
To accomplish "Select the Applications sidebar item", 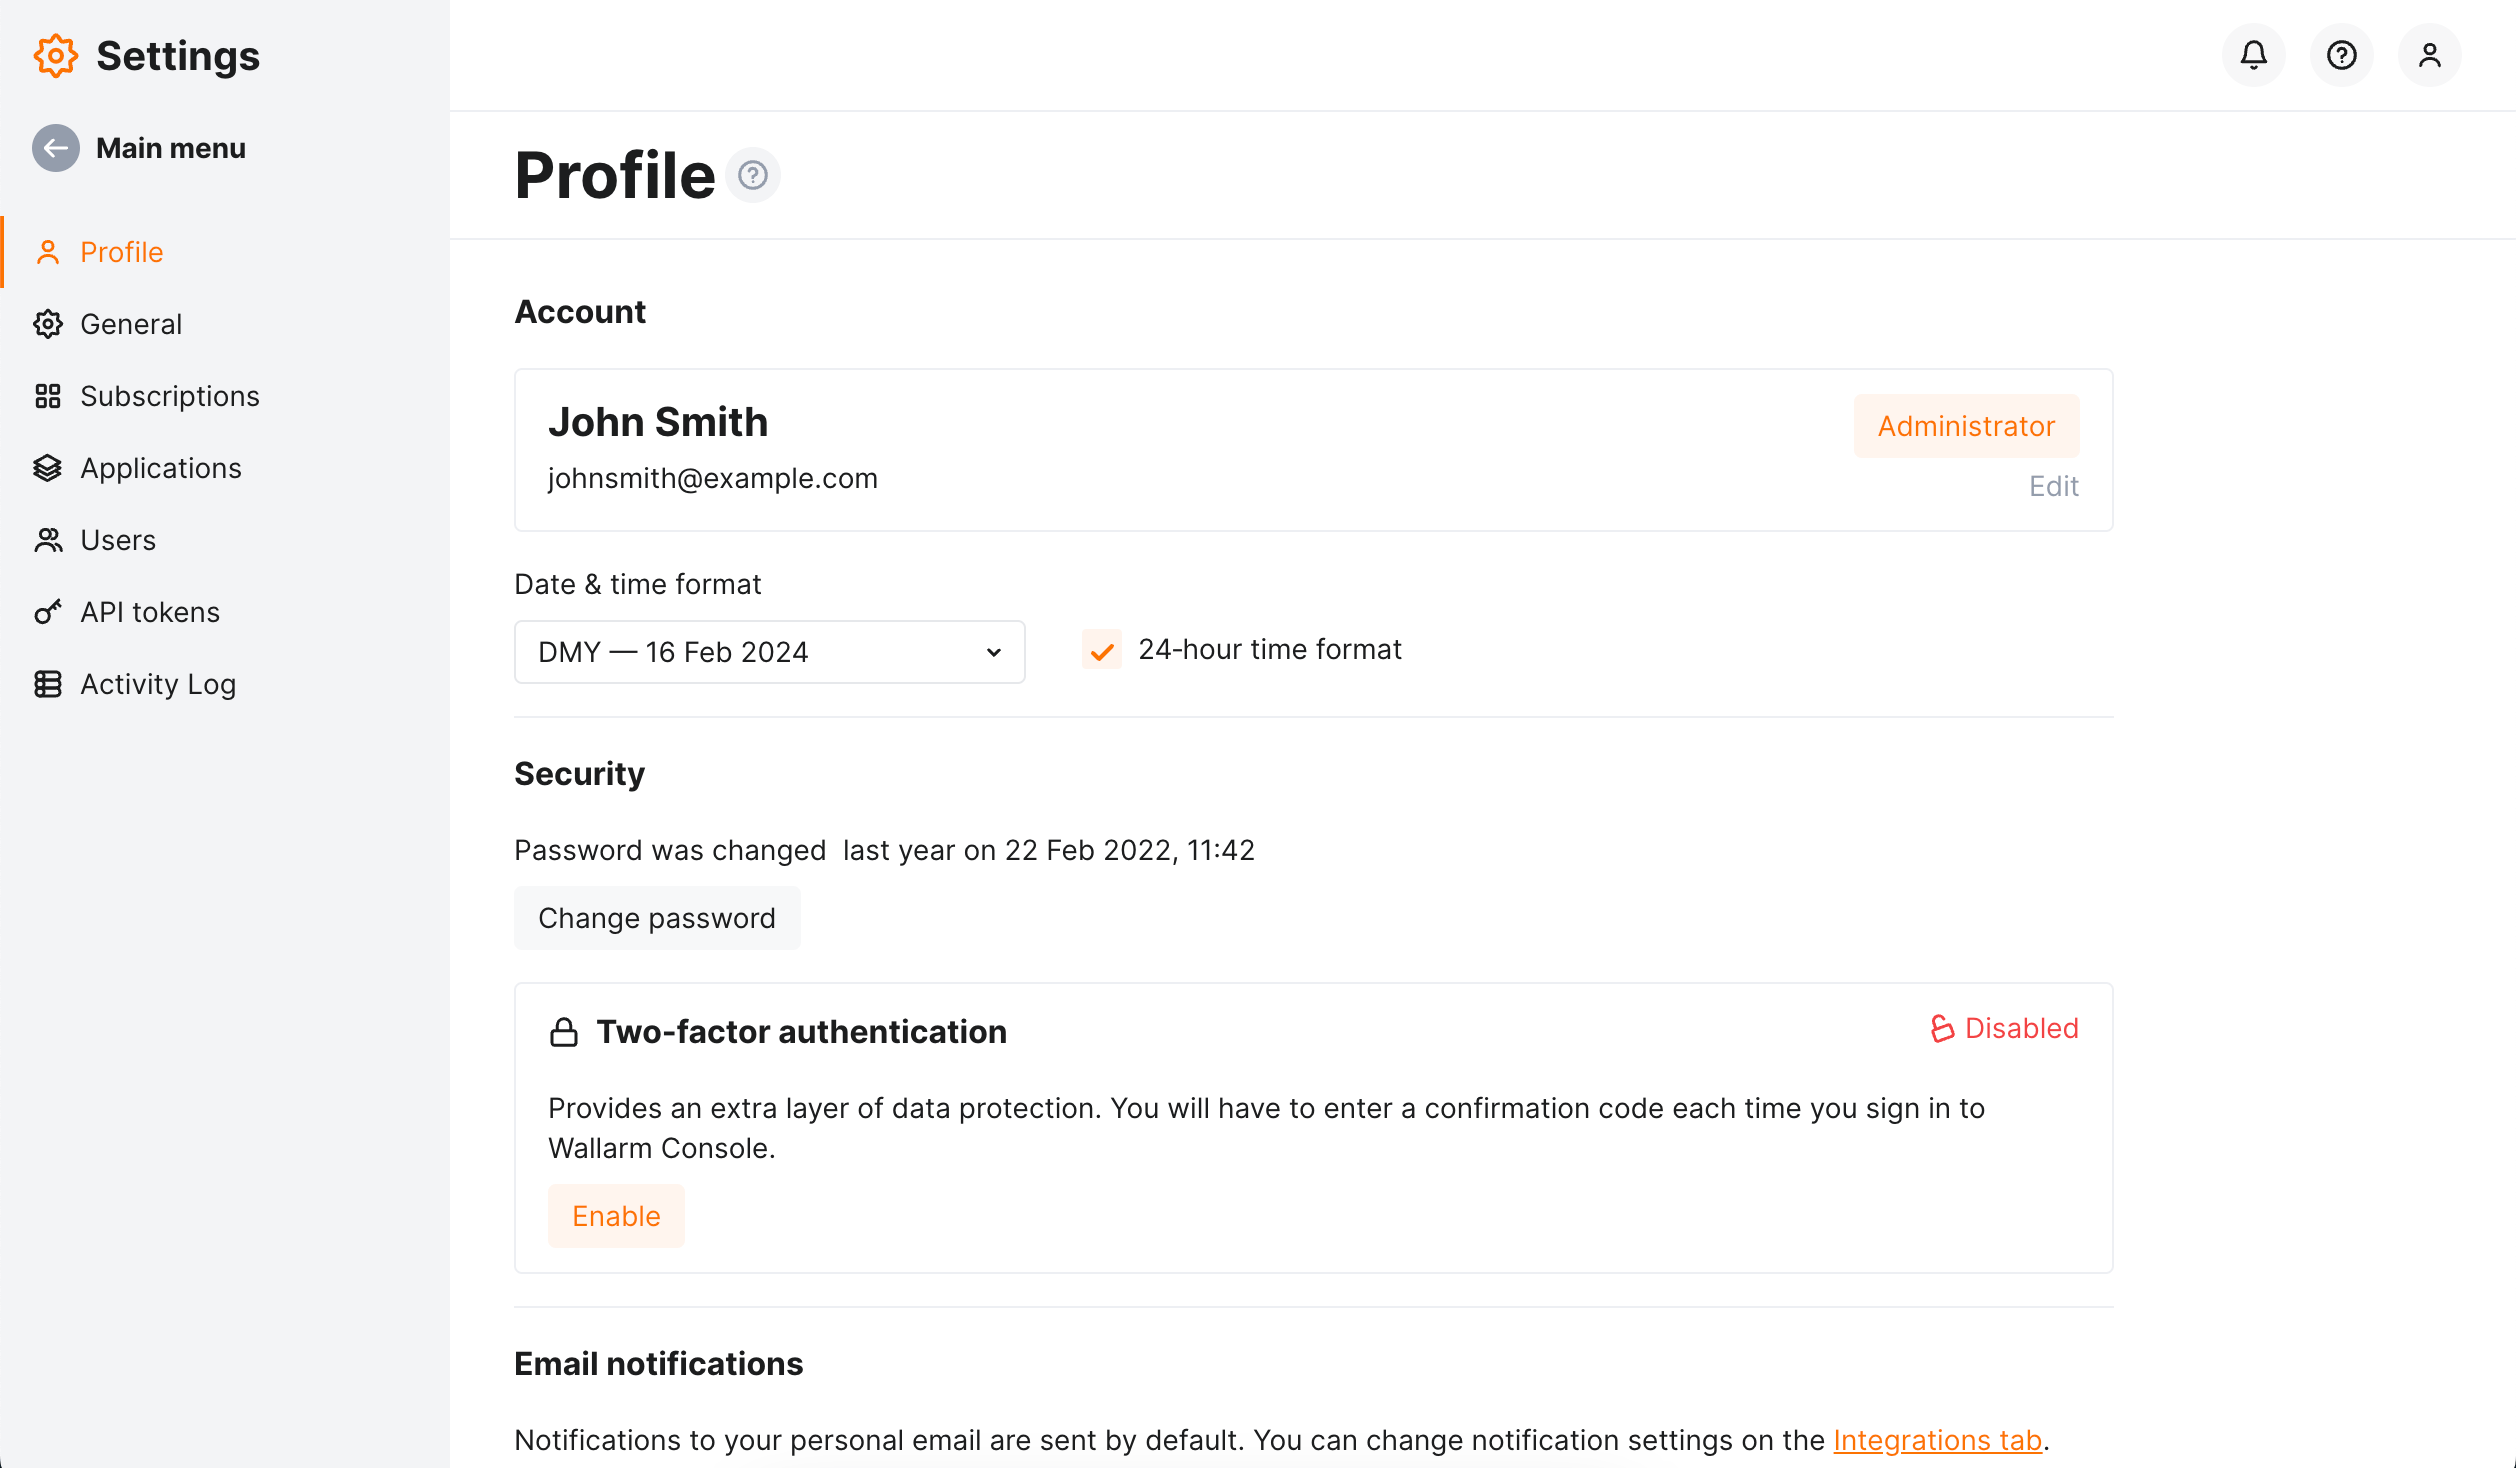I will tap(160, 468).
